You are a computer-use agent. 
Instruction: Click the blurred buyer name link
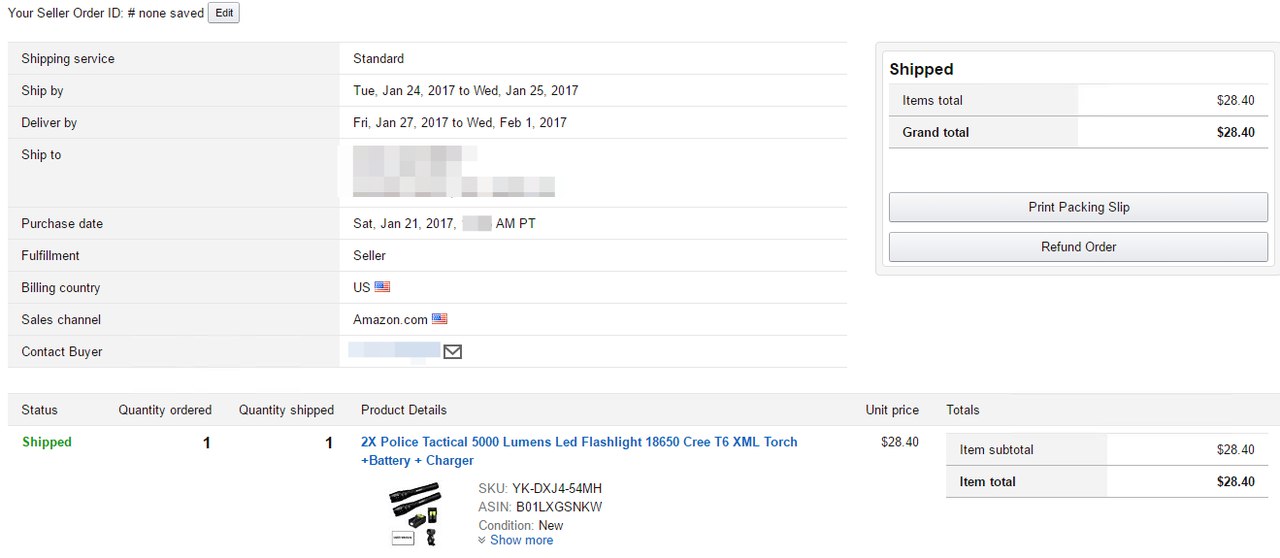(394, 350)
